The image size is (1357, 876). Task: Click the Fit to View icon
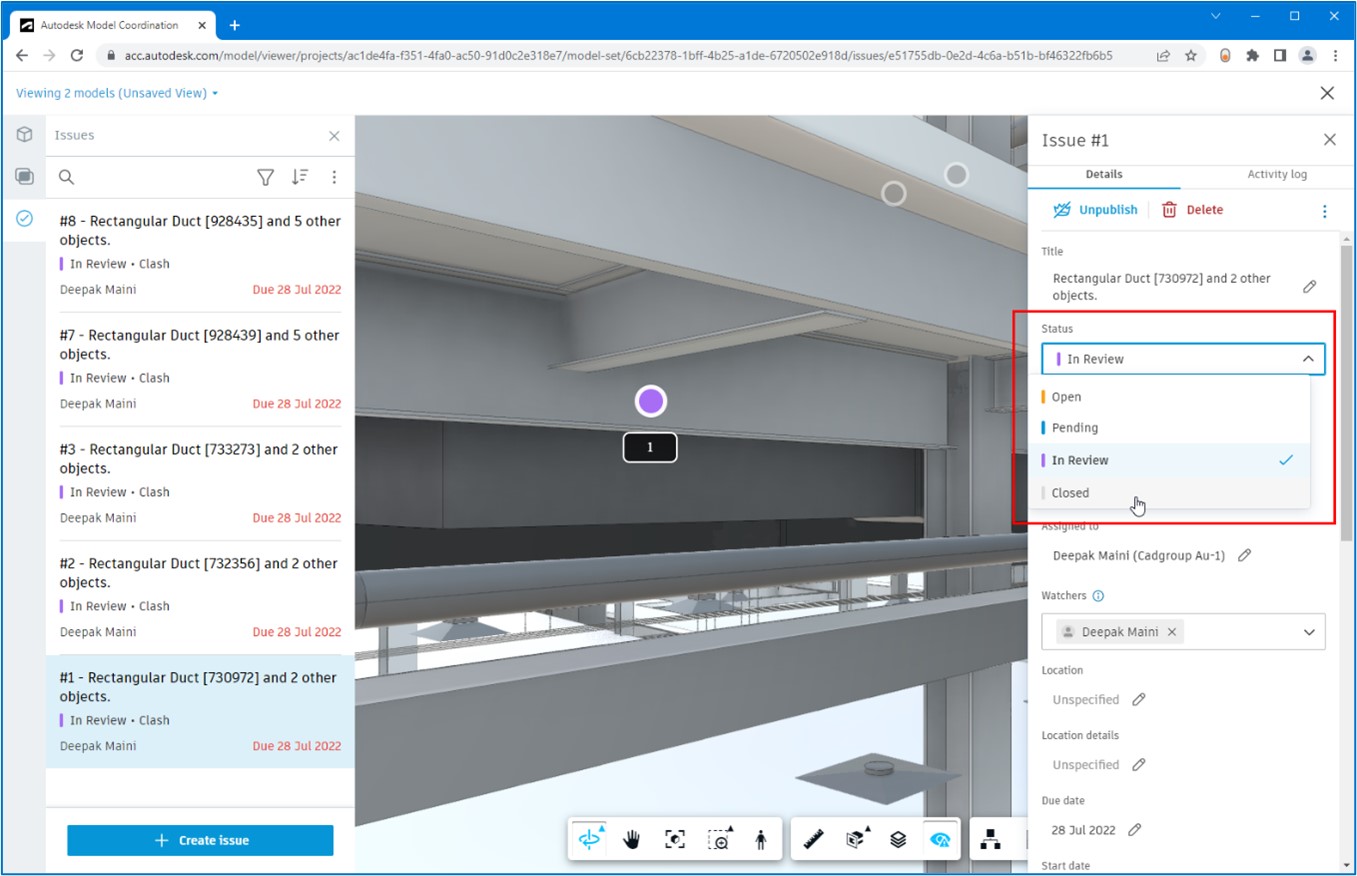click(x=675, y=839)
